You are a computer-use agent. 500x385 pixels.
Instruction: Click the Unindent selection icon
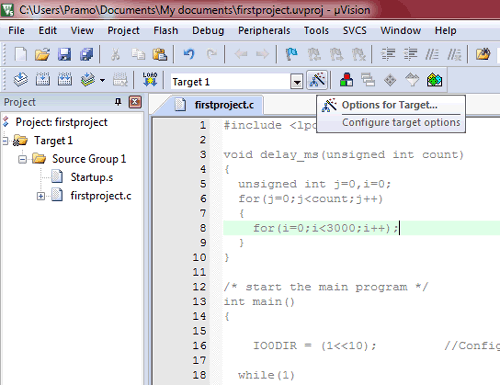coord(410,54)
